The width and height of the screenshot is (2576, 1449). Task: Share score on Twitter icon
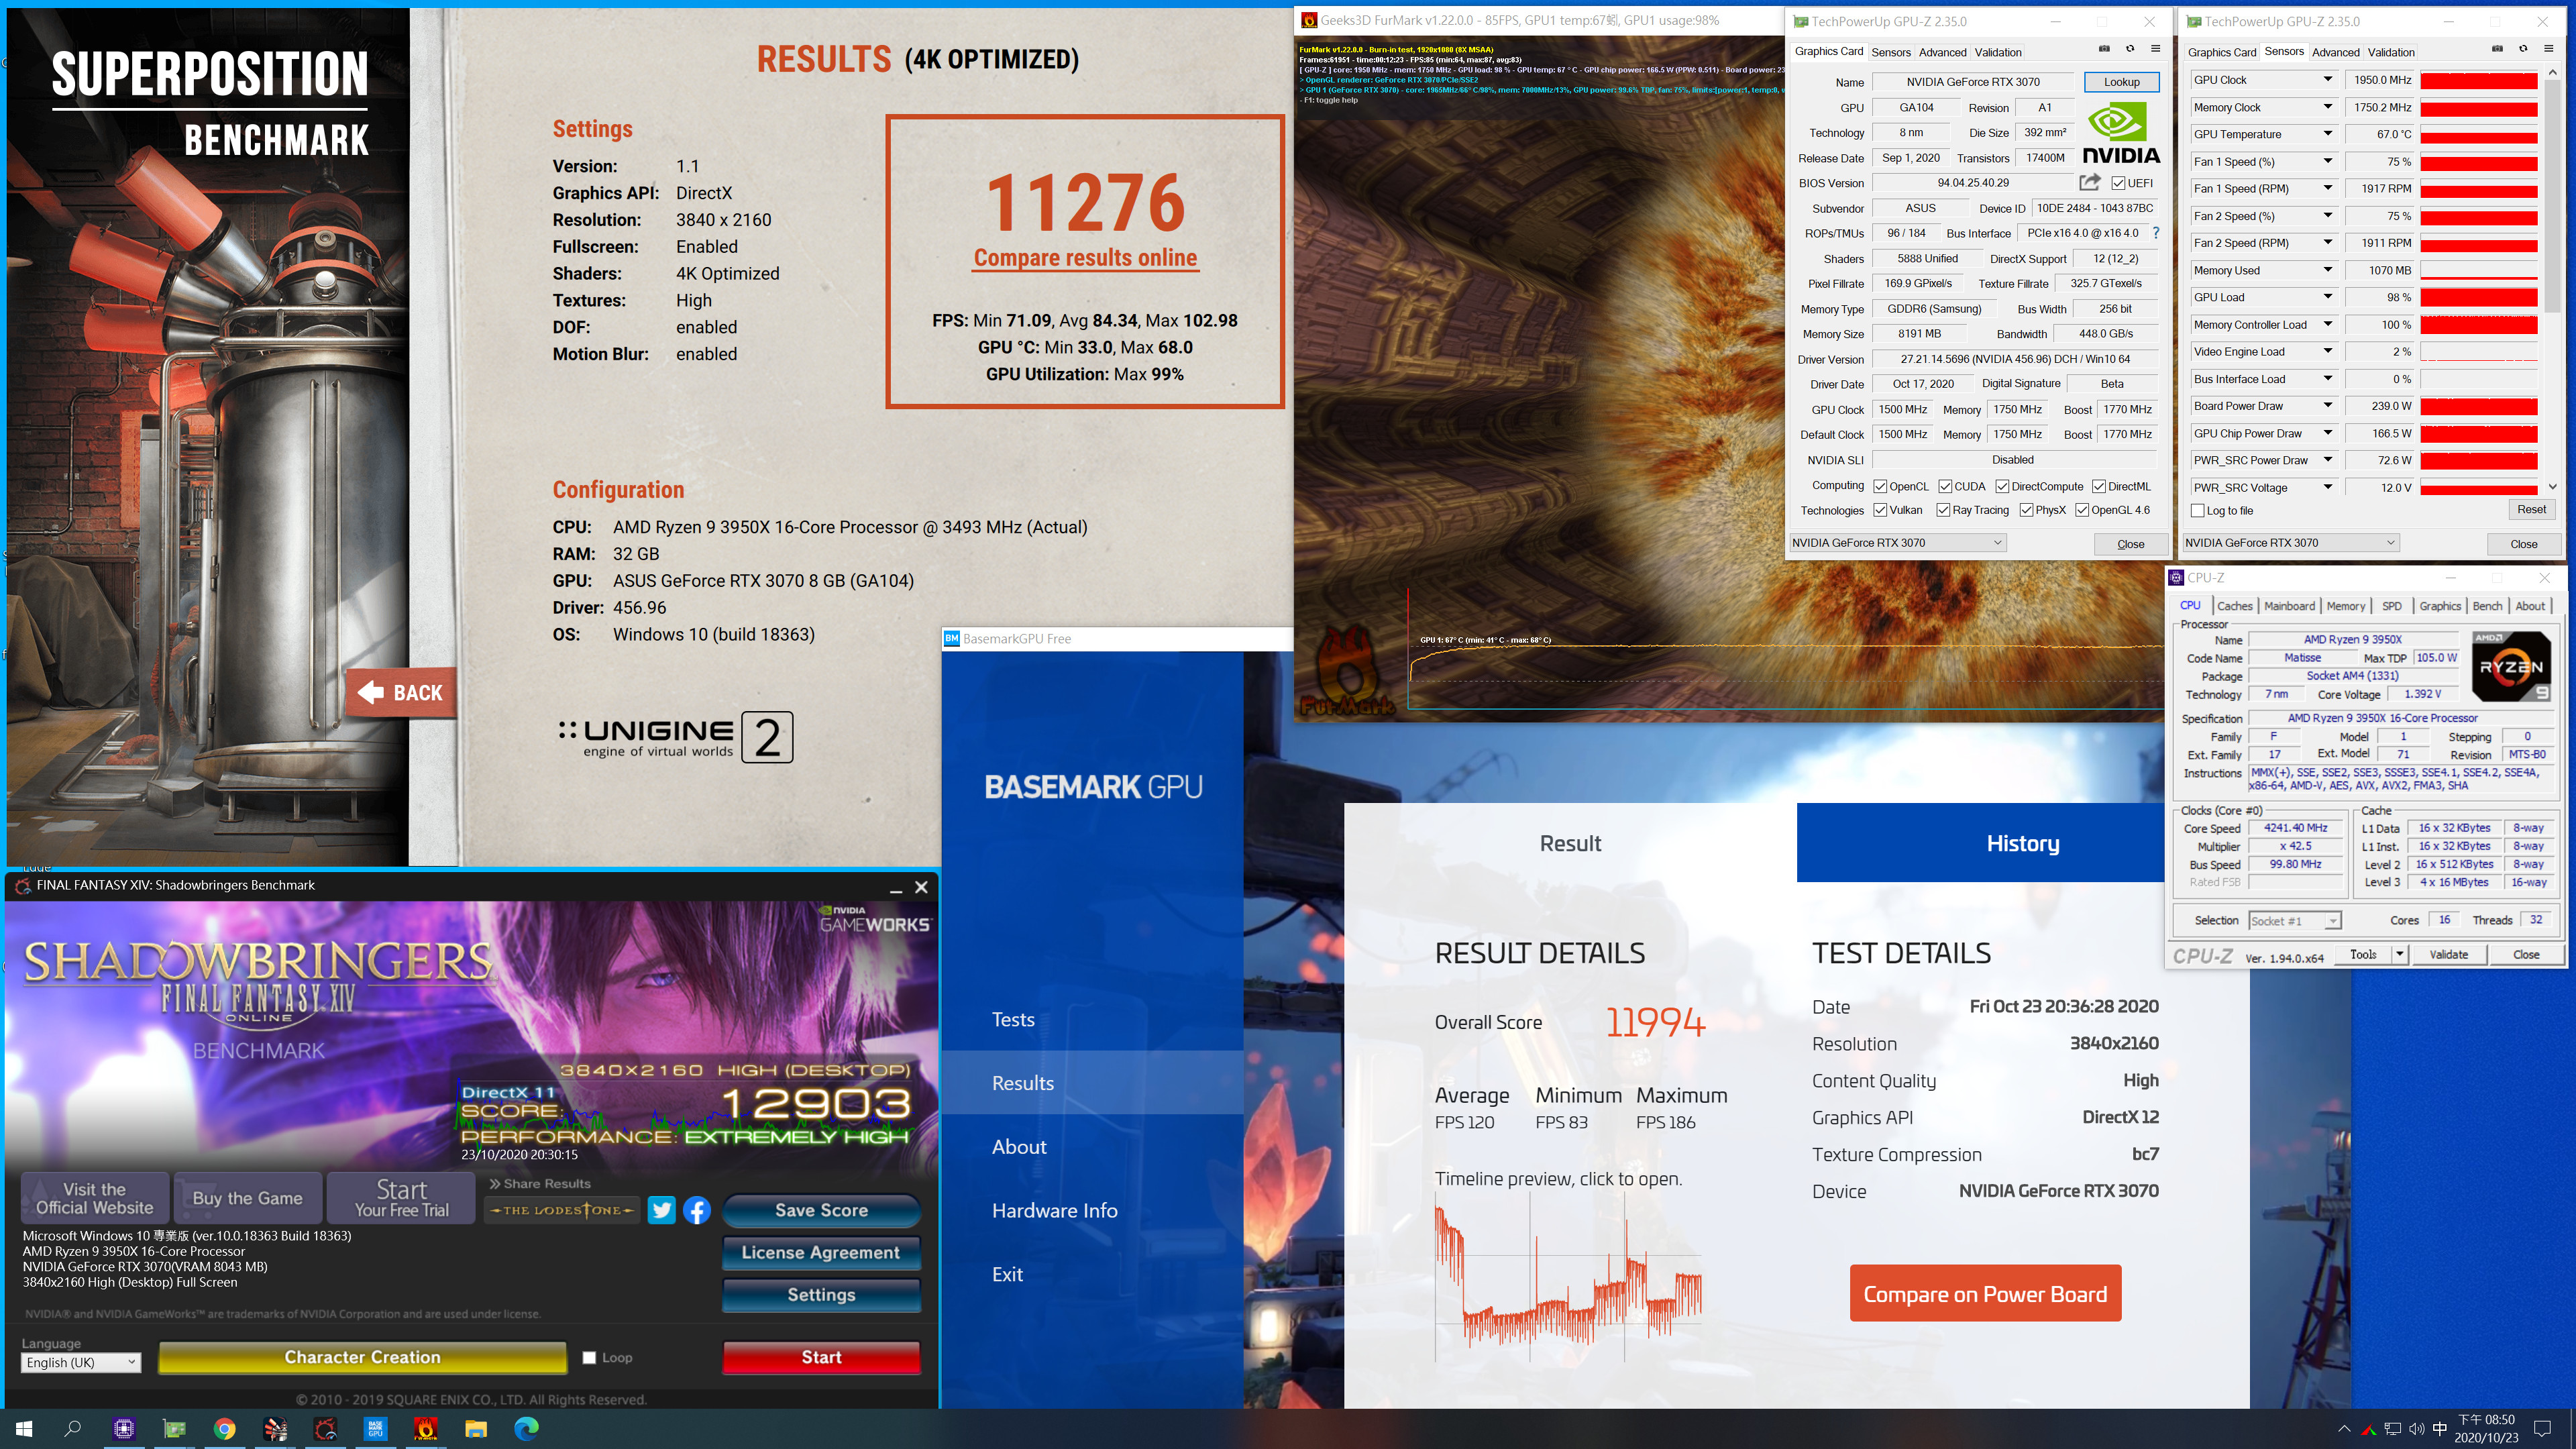pyautogui.click(x=661, y=1210)
